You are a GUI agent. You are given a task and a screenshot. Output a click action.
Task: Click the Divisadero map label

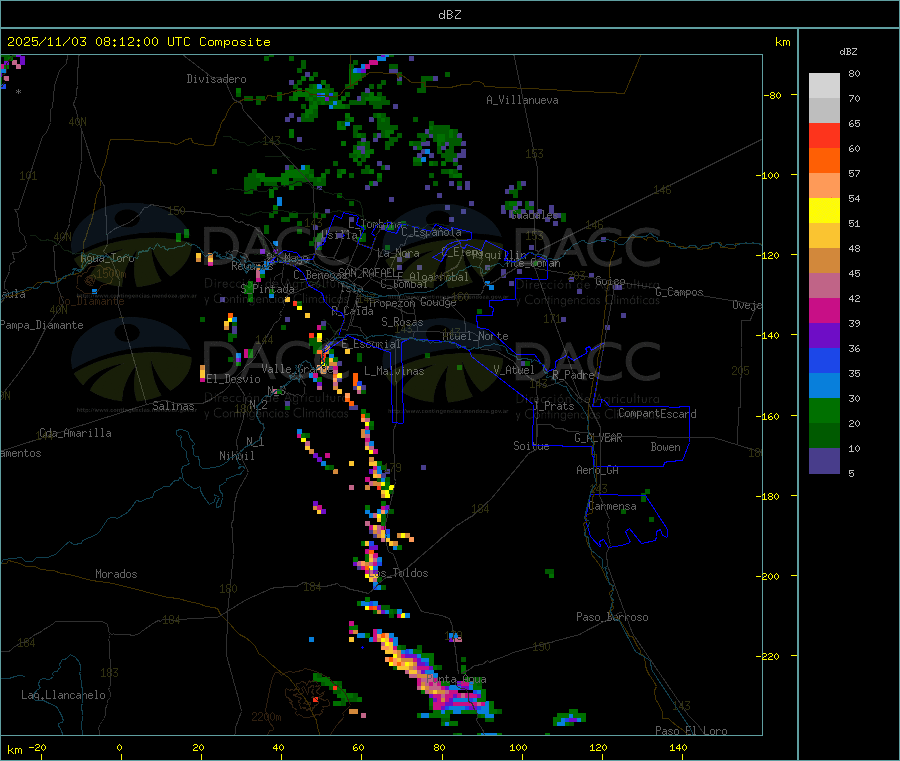click(216, 79)
